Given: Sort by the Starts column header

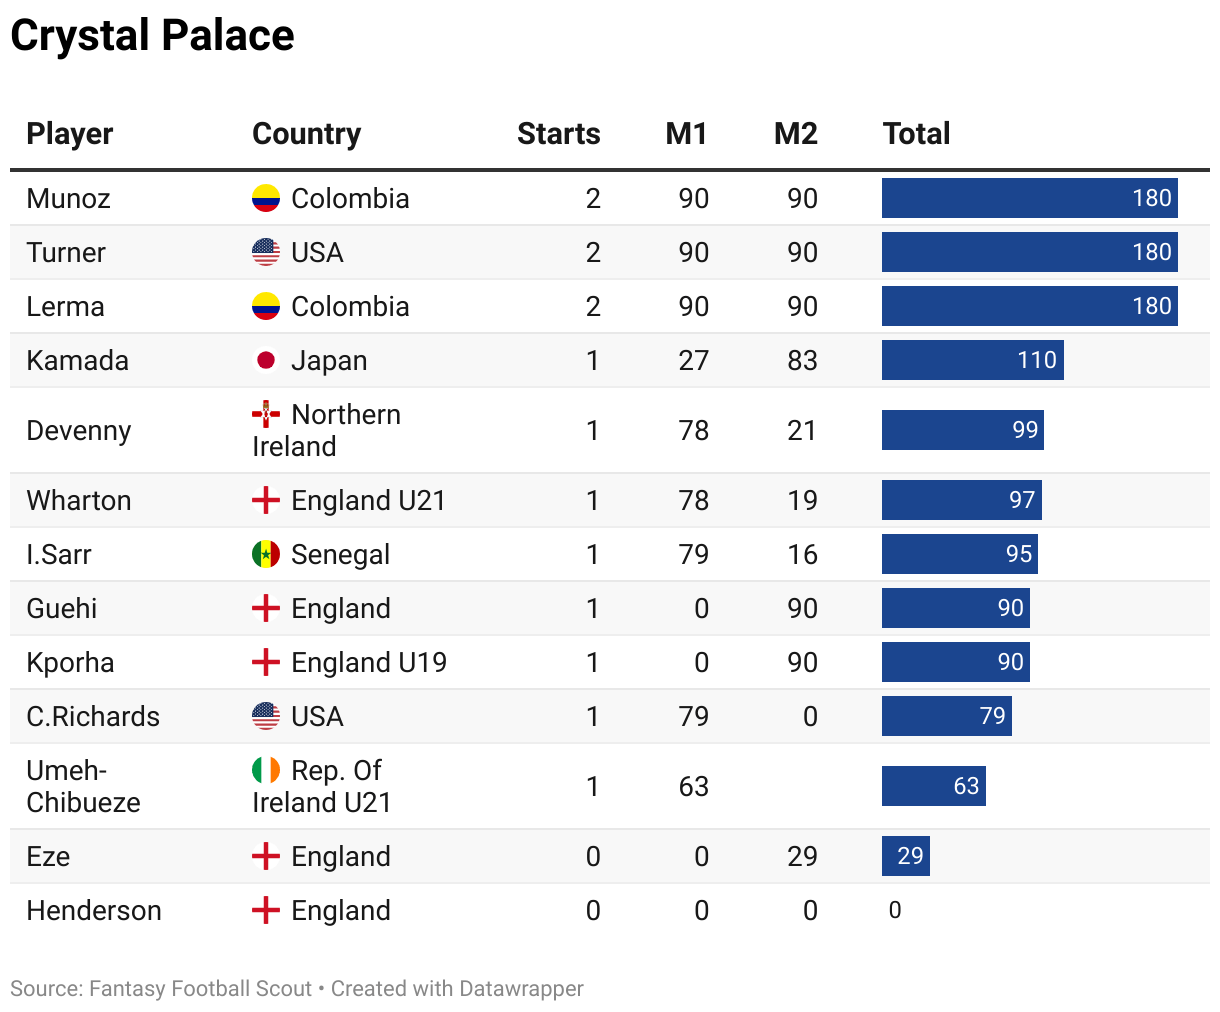Looking at the screenshot, I should pyautogui.click(x=558, y=134).
